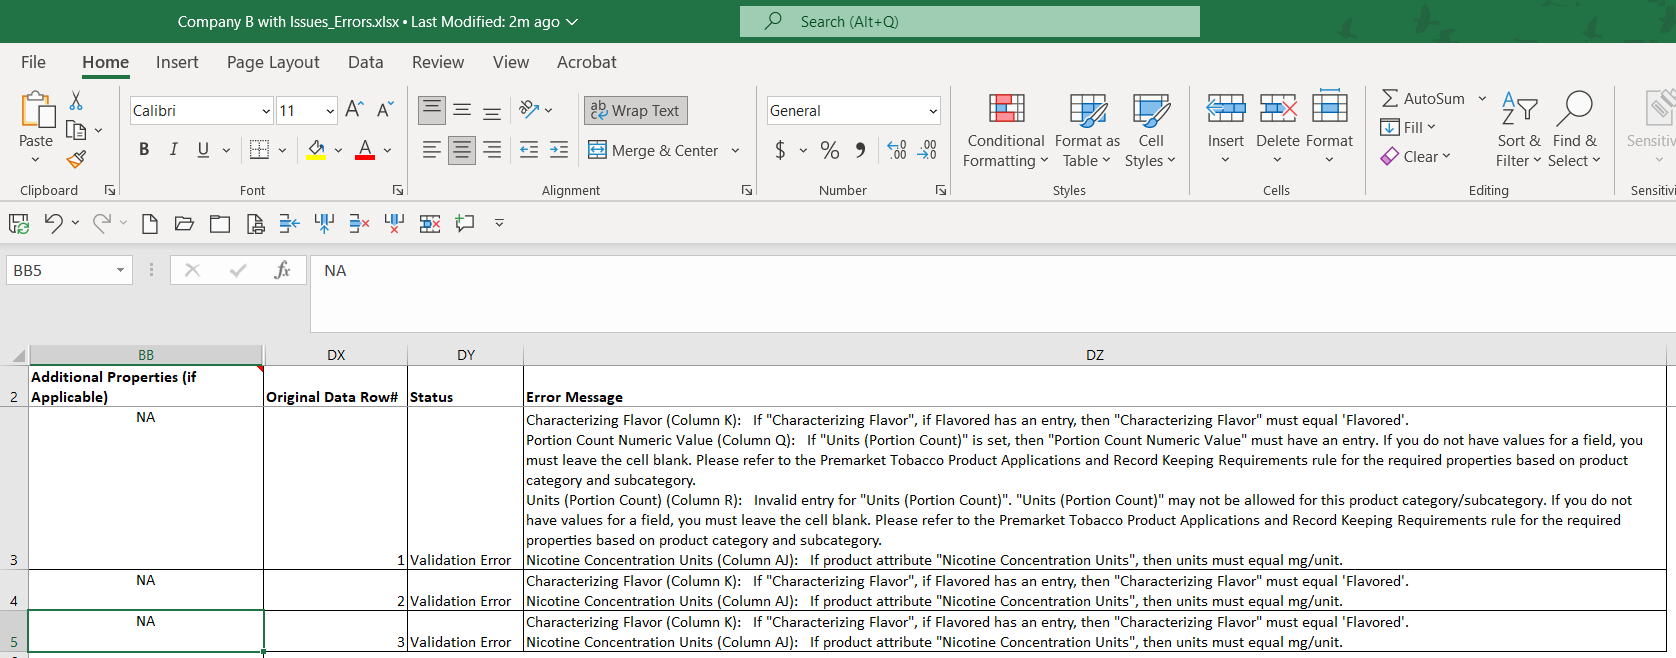Click the Cut scissors icon
The height and width of the screenshot is (658, 1676).
(76, 101)
